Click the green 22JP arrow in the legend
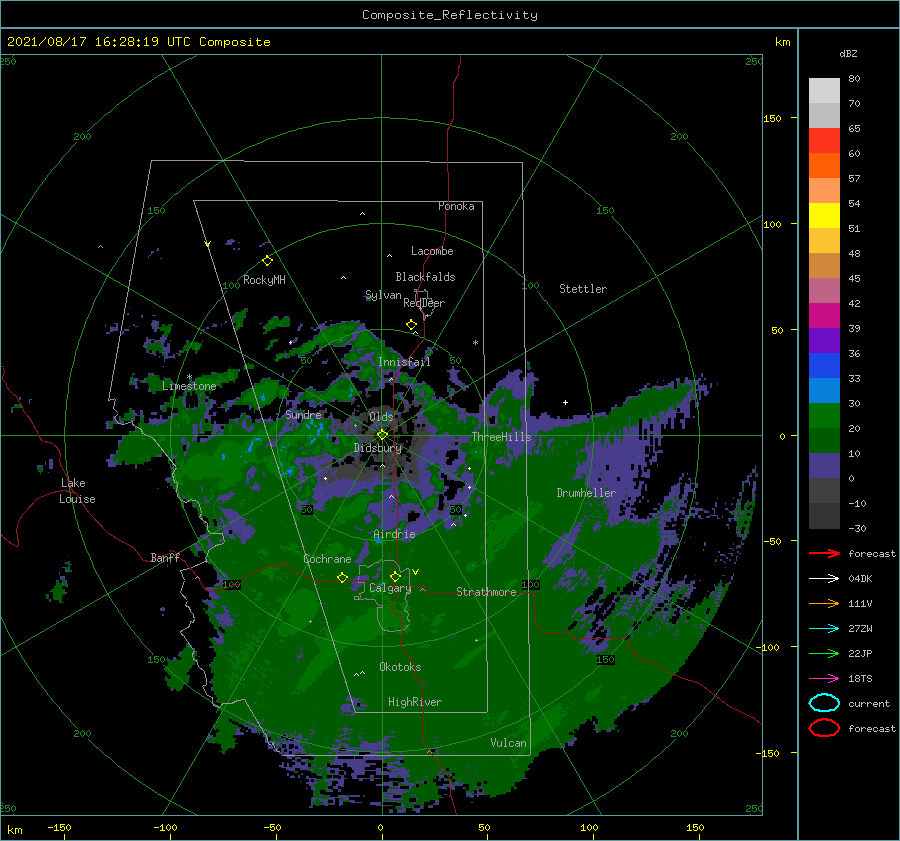 [824, 653]
